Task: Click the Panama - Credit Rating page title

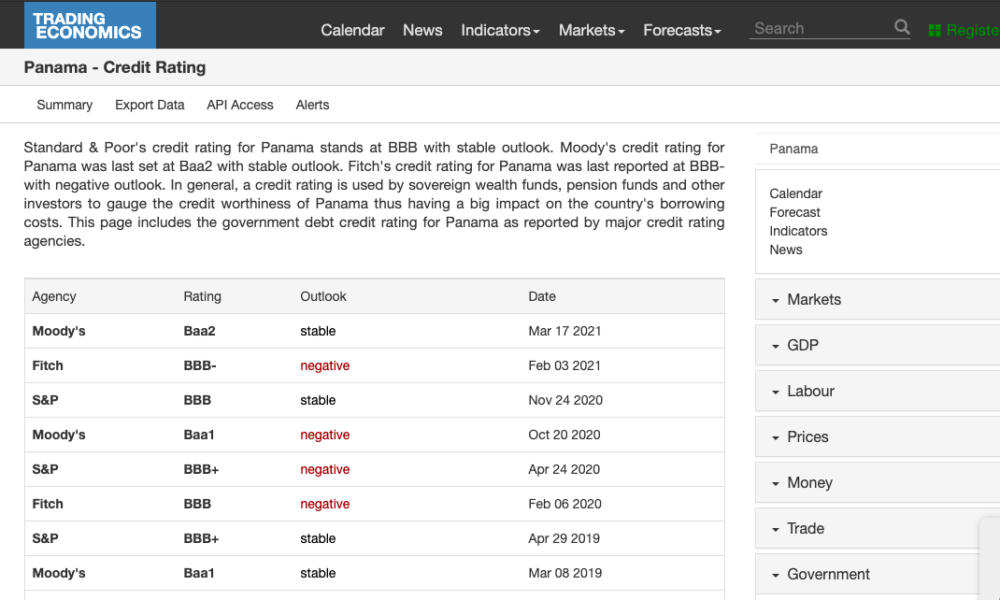Action: 115,67
